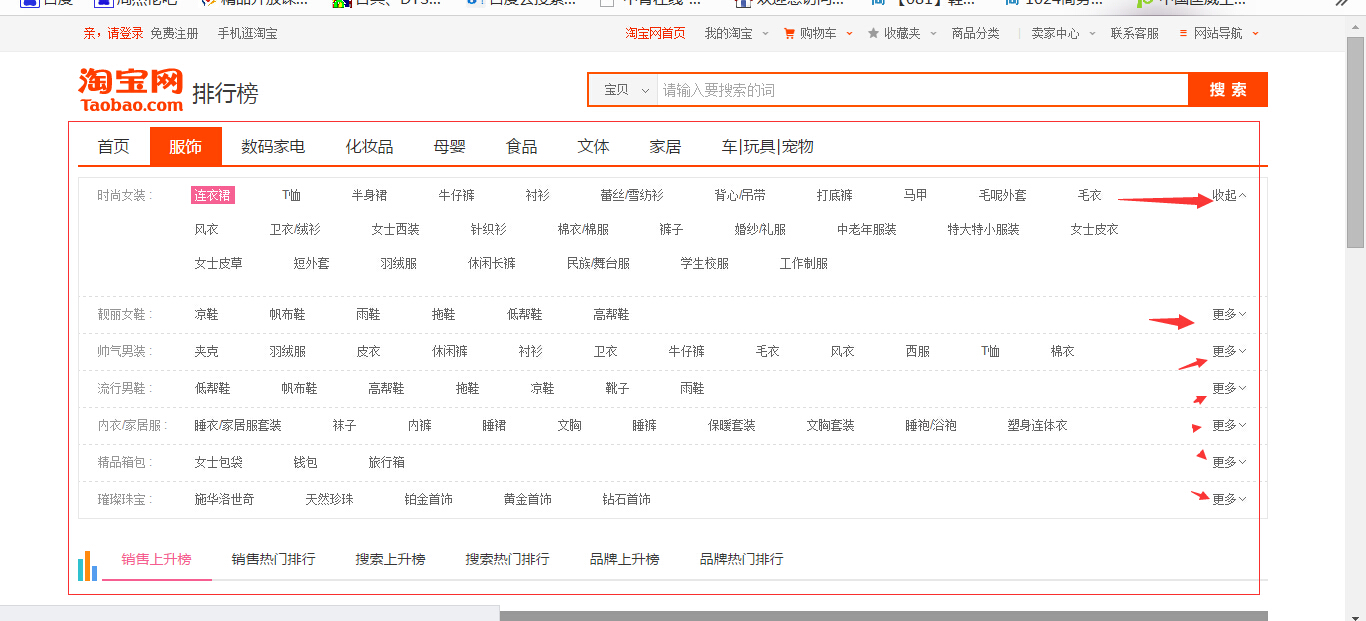Choose the 旅行箱 category
Screen dimensions: 1366x621
pyautogui.click(x=386, y=462)
